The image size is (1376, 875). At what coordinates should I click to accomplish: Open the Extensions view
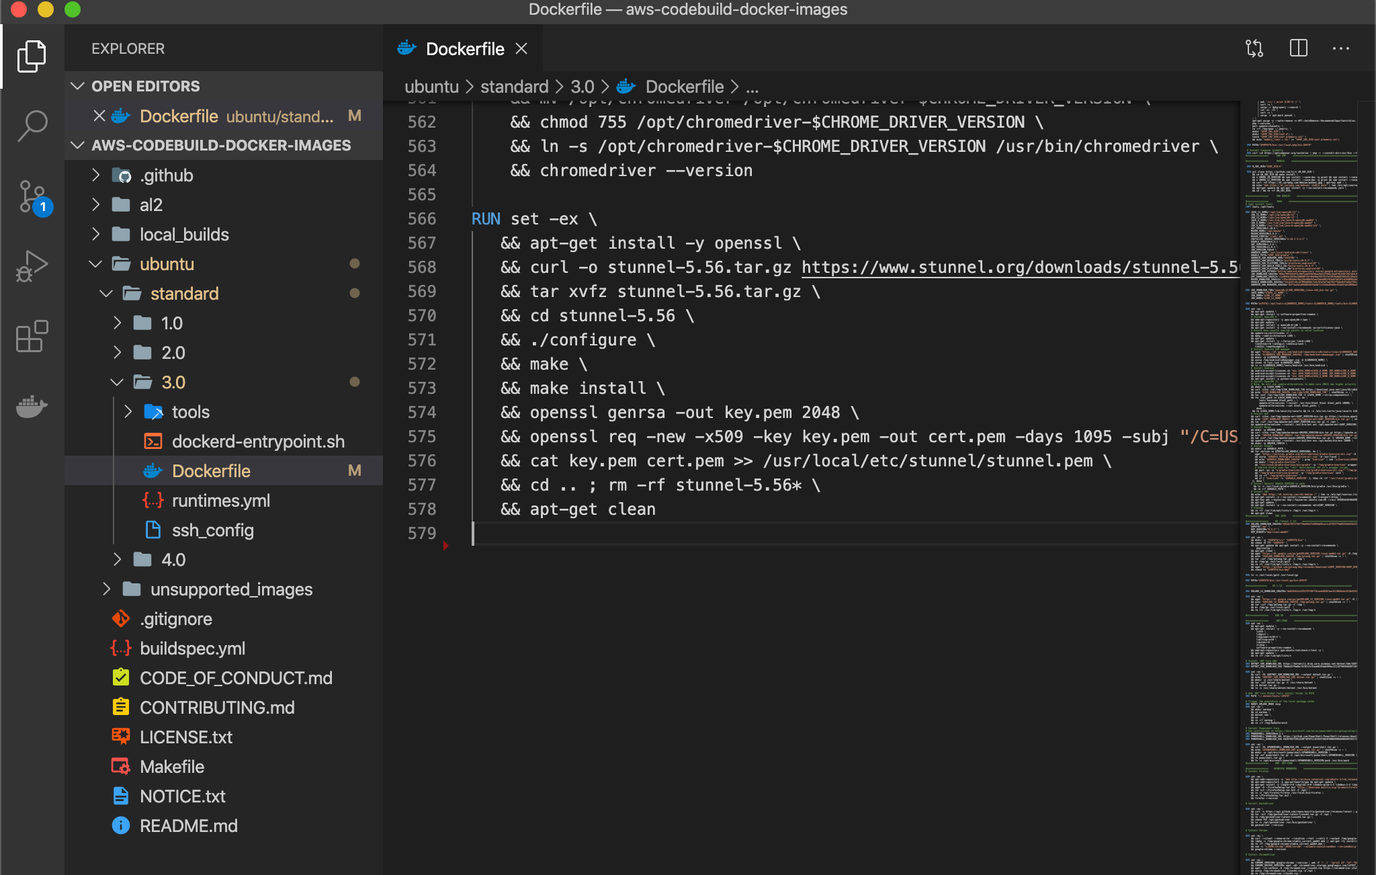pos(31,336)
